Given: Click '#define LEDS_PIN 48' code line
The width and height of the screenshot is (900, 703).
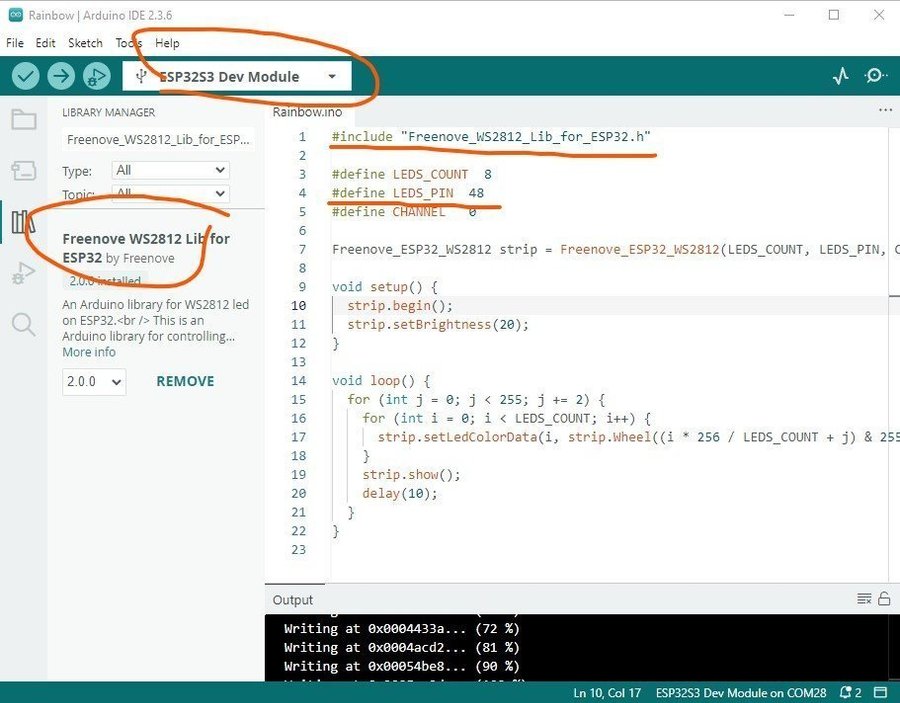Looking at the screenshot, I should point(408,193).
